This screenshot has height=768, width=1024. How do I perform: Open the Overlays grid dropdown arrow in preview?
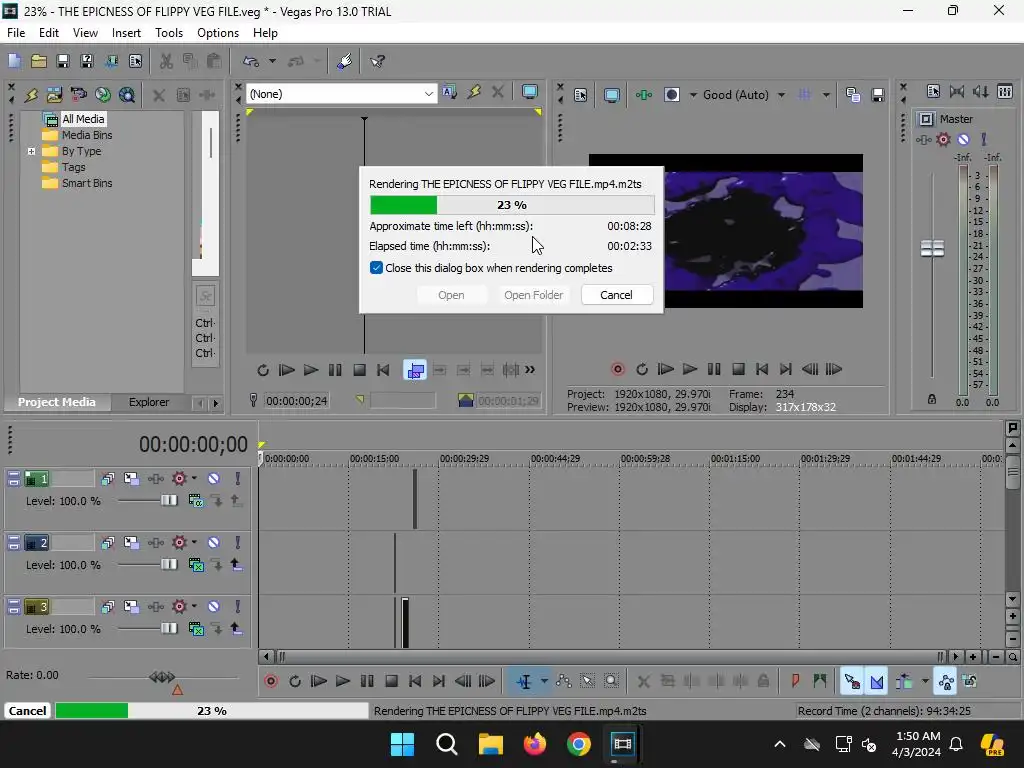click(826, 95)
